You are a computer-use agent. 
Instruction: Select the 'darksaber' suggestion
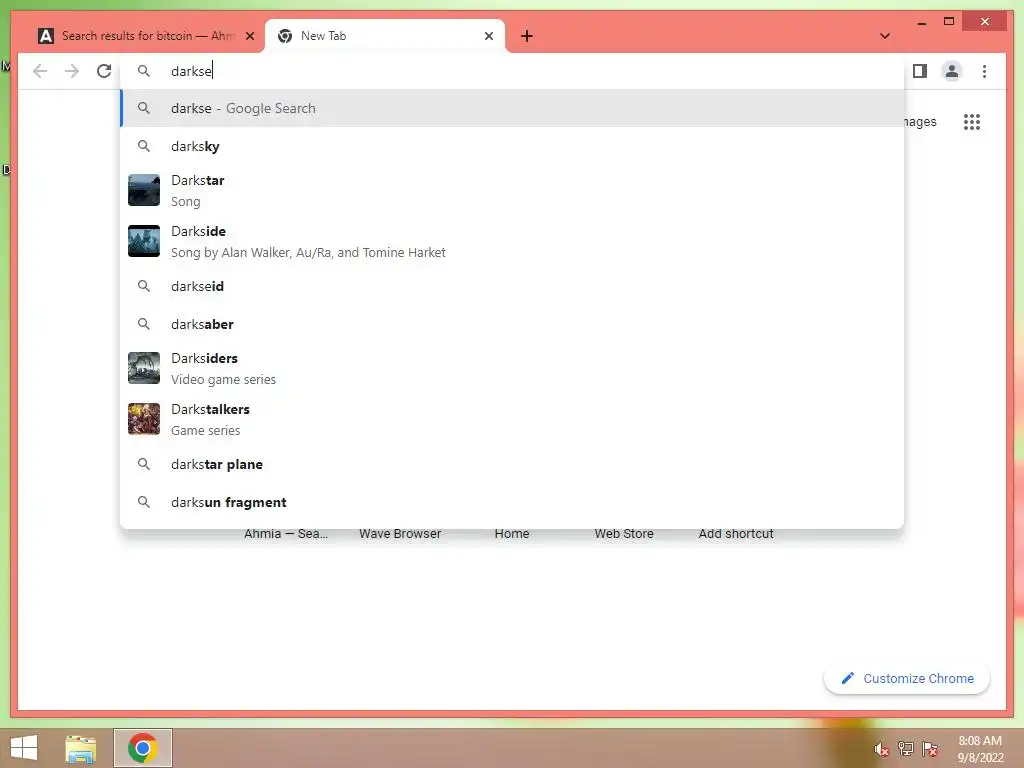[x=512, y=324]
